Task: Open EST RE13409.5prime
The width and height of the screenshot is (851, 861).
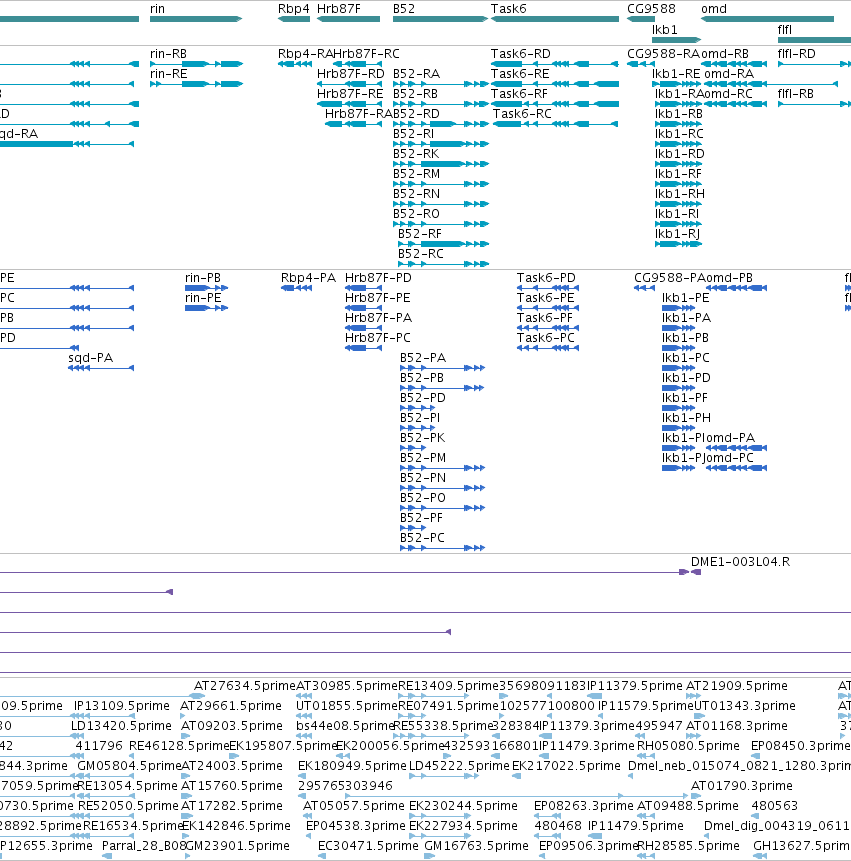Action: 448,686
